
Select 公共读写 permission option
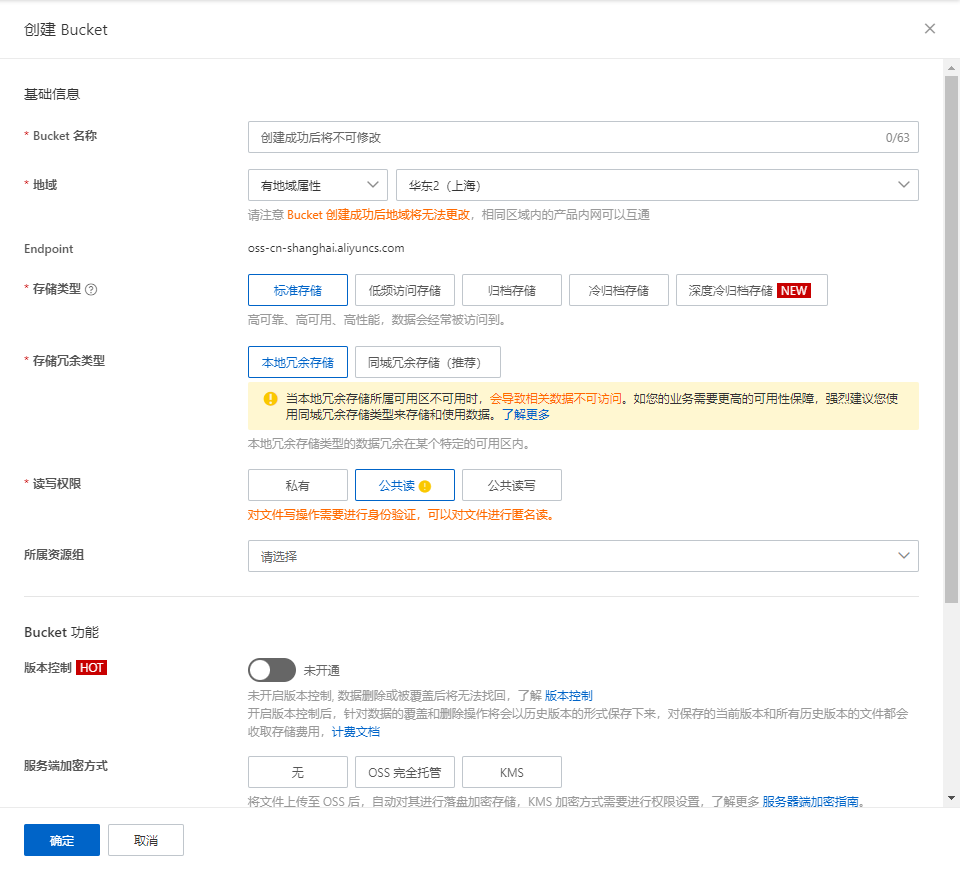click(x=511, y=485)
